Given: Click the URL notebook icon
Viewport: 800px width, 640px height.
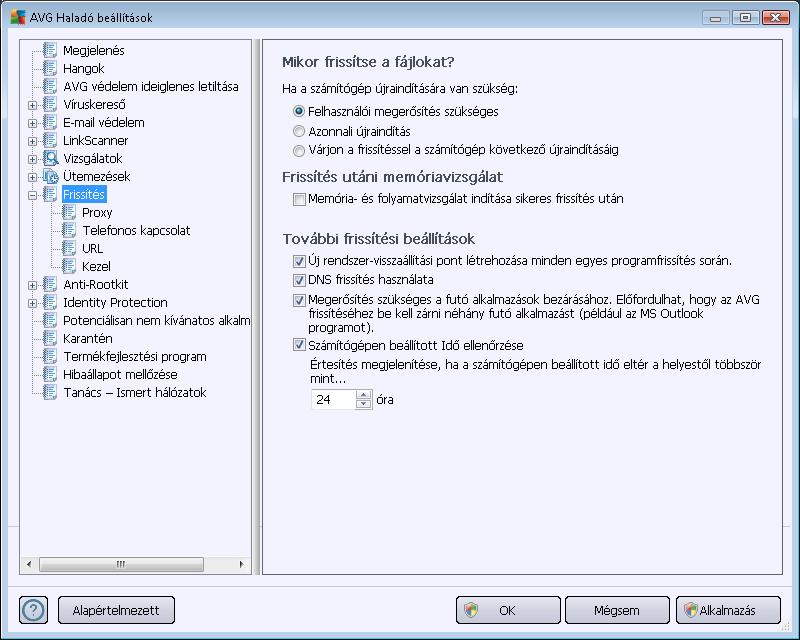Looking at the screenshot, I should (x=69, y=248).
